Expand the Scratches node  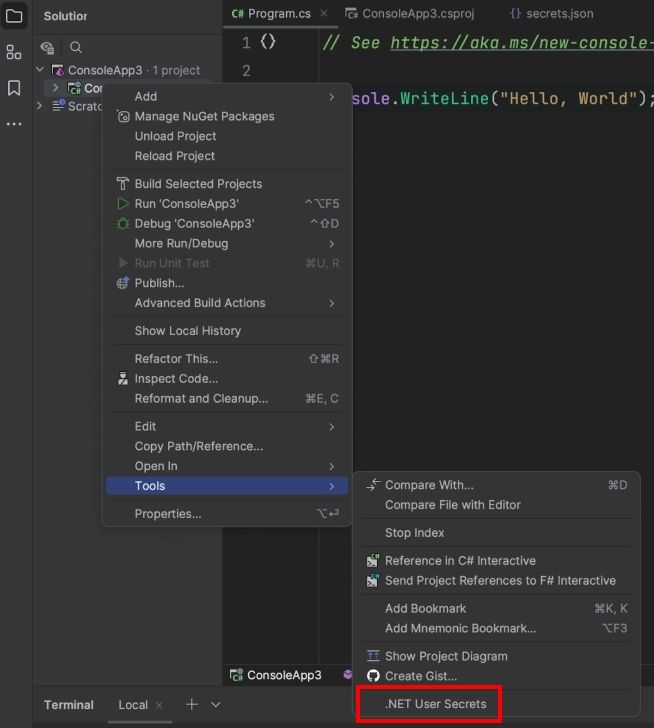click(x=40, y=106)
